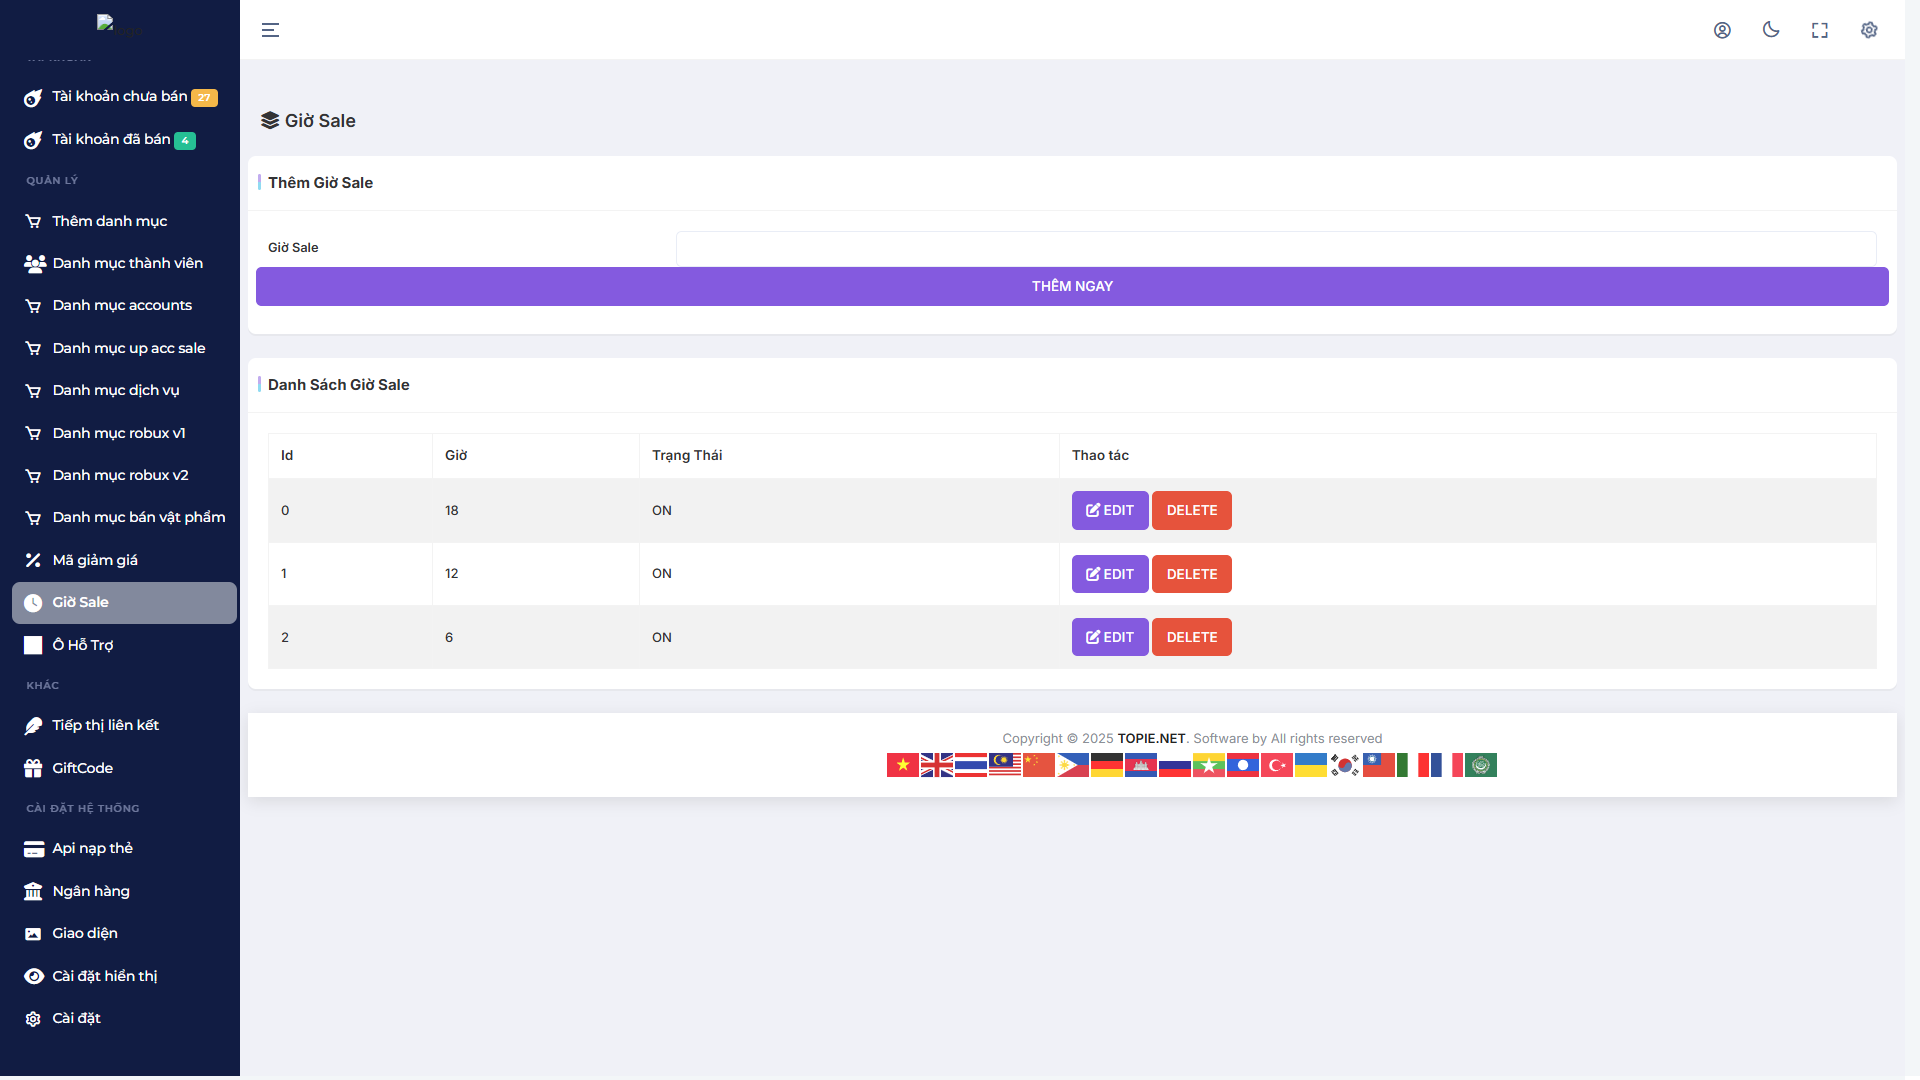Viewport: 1920px width, 1080px height.
Task: Choose the Germany flag language
Action: (1106, 765)
